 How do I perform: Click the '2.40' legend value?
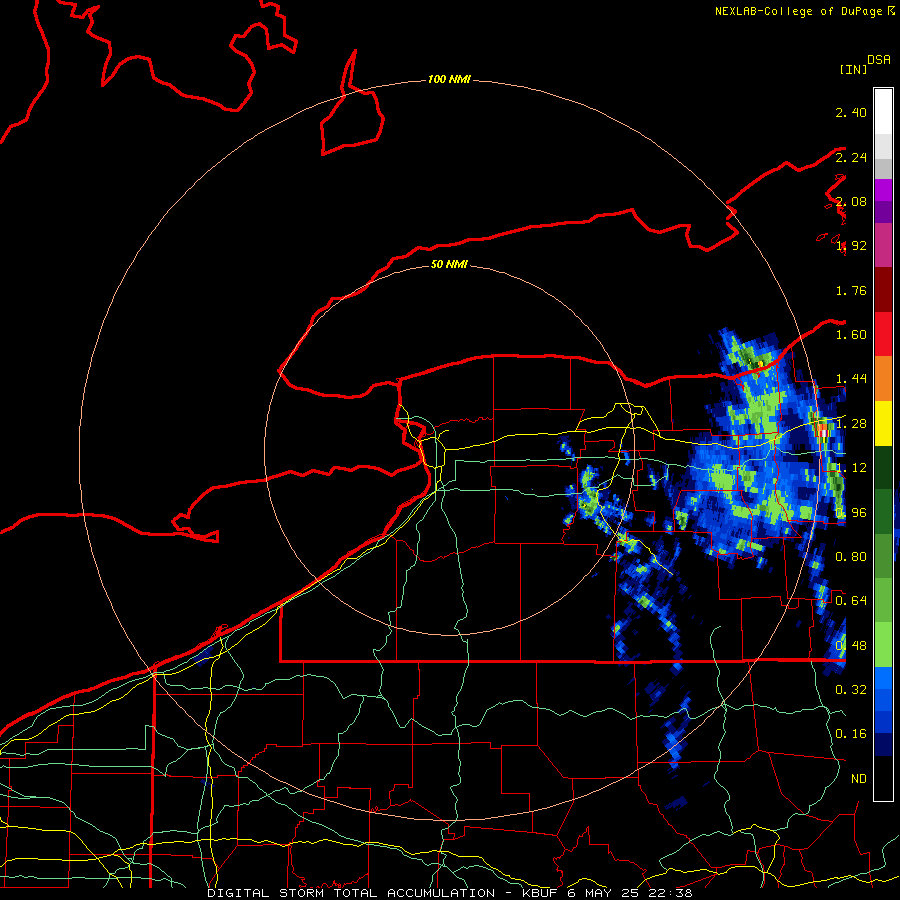coord(851,112)
